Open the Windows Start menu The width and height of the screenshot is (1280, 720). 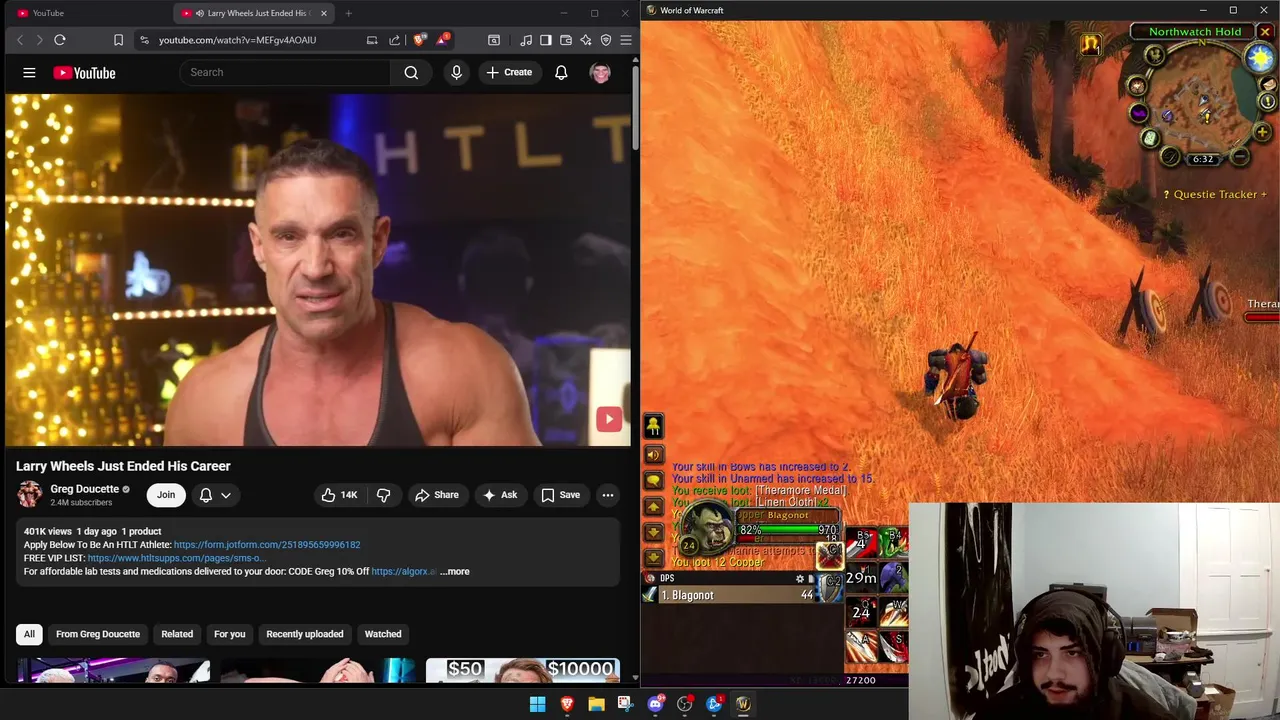(x=537, y=704)
